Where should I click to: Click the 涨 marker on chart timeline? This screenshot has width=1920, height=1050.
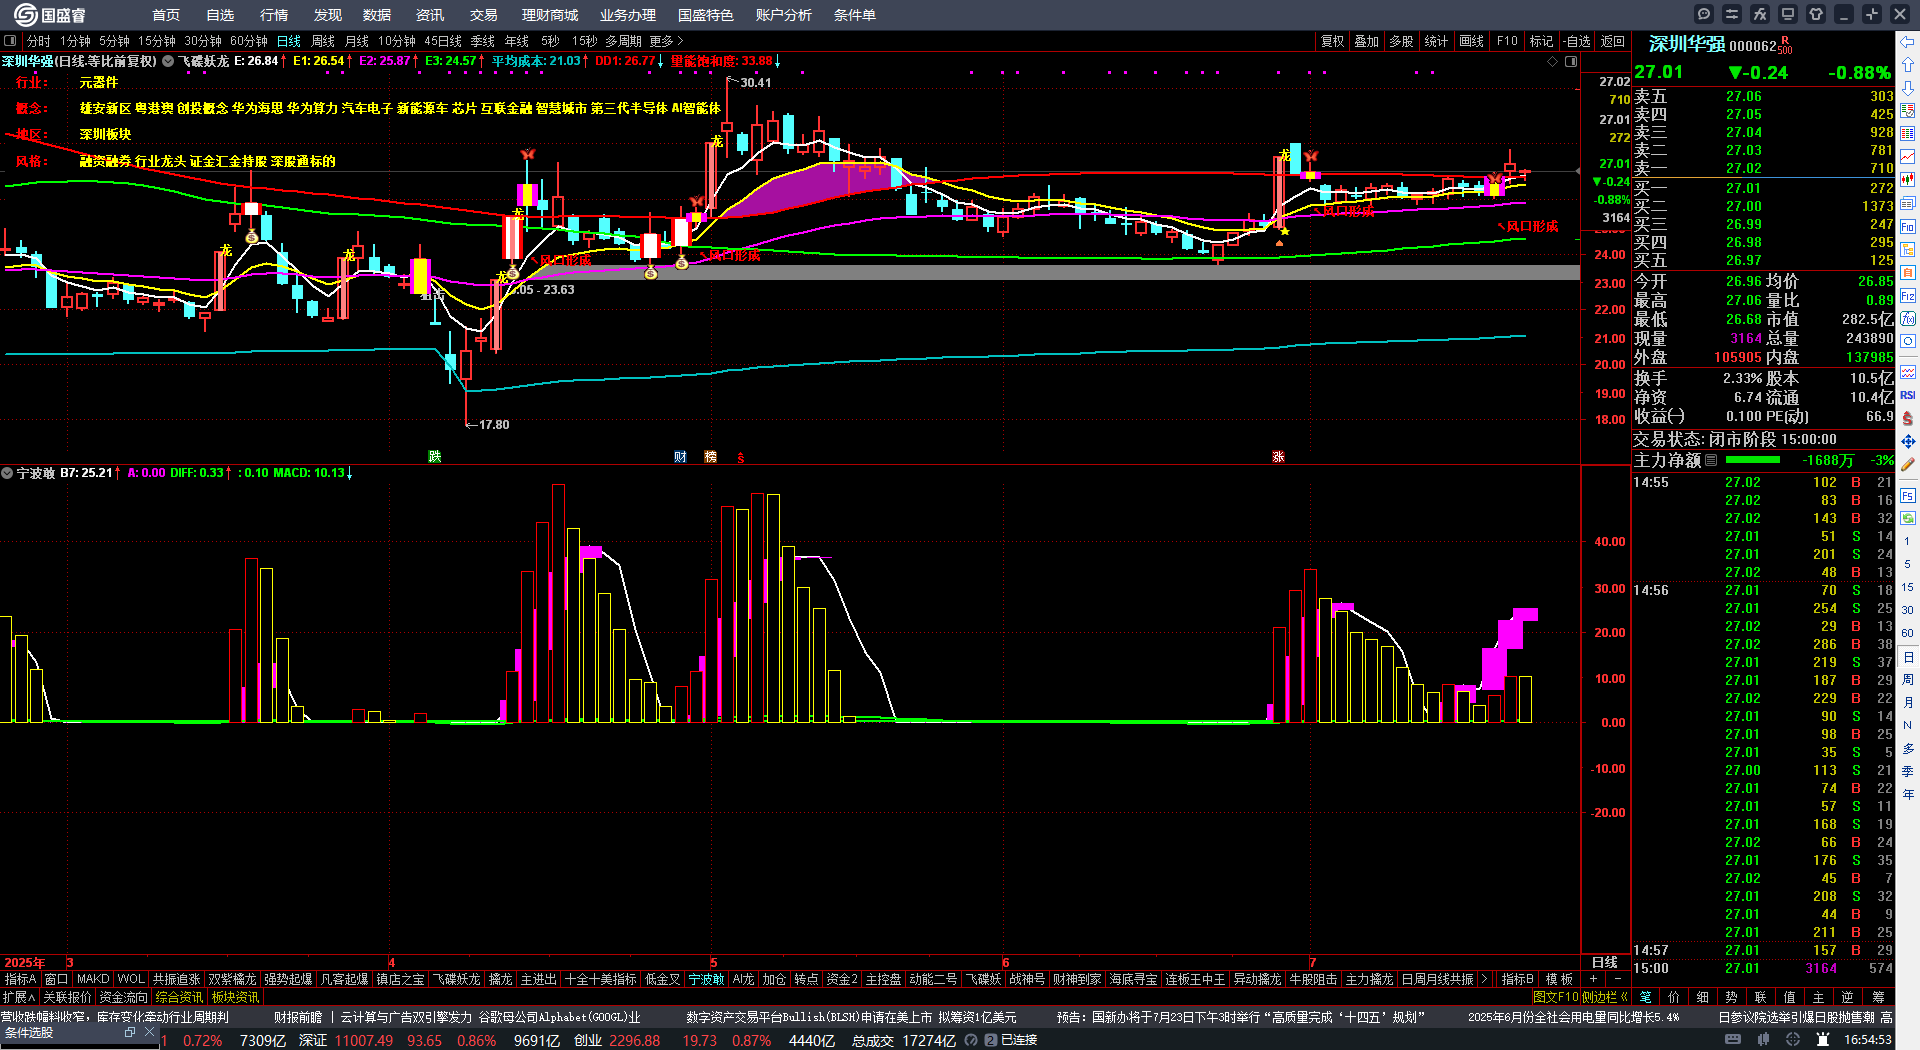pyautogui.click(x=1278, y=456)
